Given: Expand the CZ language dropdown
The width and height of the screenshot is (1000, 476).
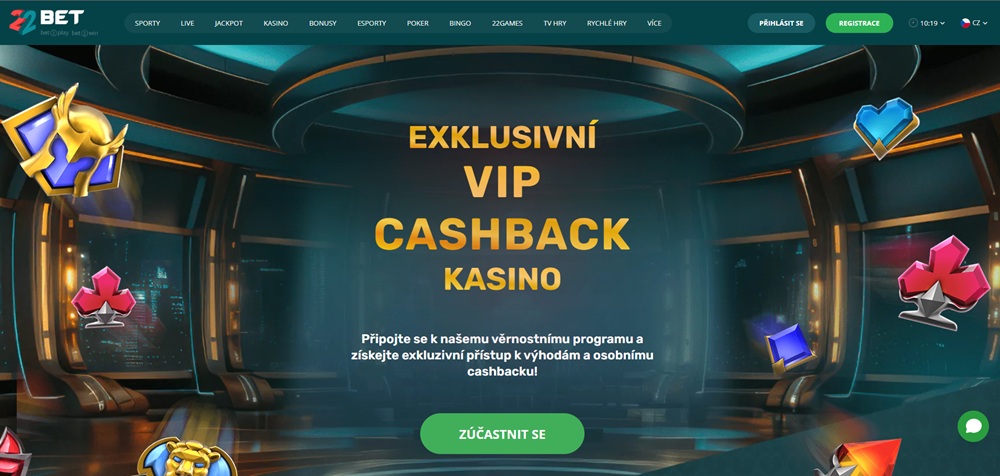Looking at the screenshot, I should [x=976, y=23].
